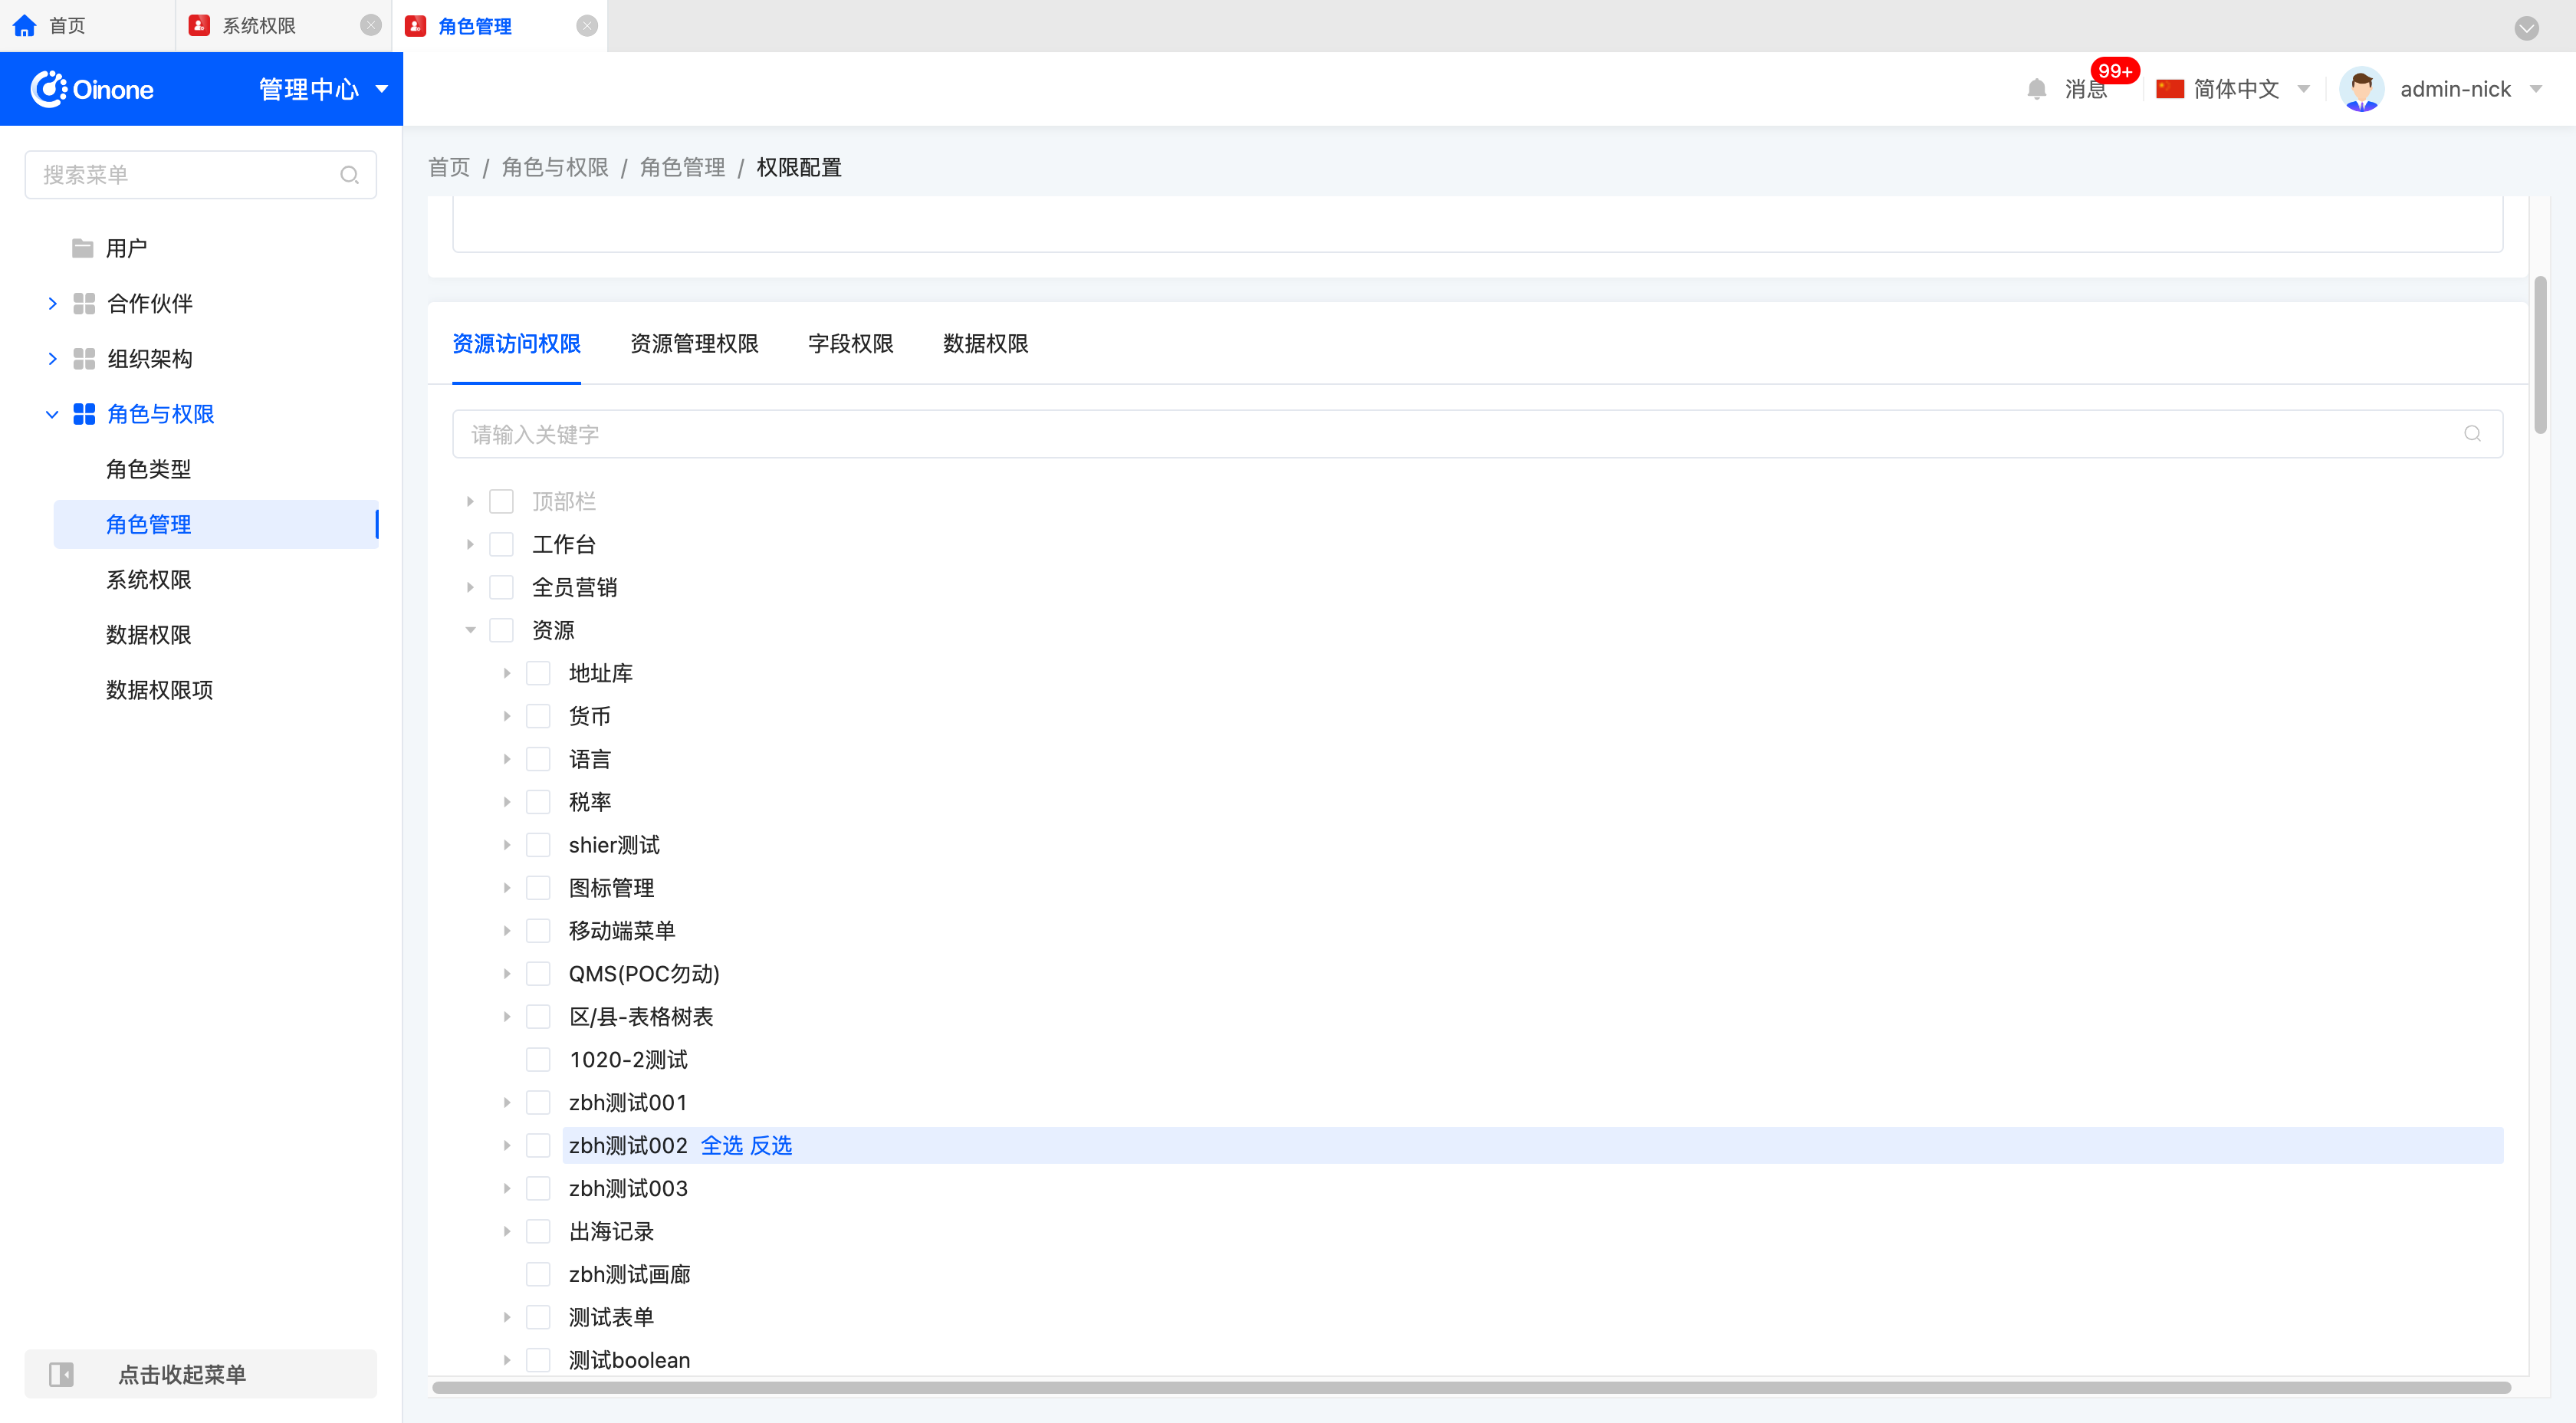The height and width of the screenshot is (1423, 2576).
Task: Click the blue grid icon beside 角色与权限
Action: 84,414
